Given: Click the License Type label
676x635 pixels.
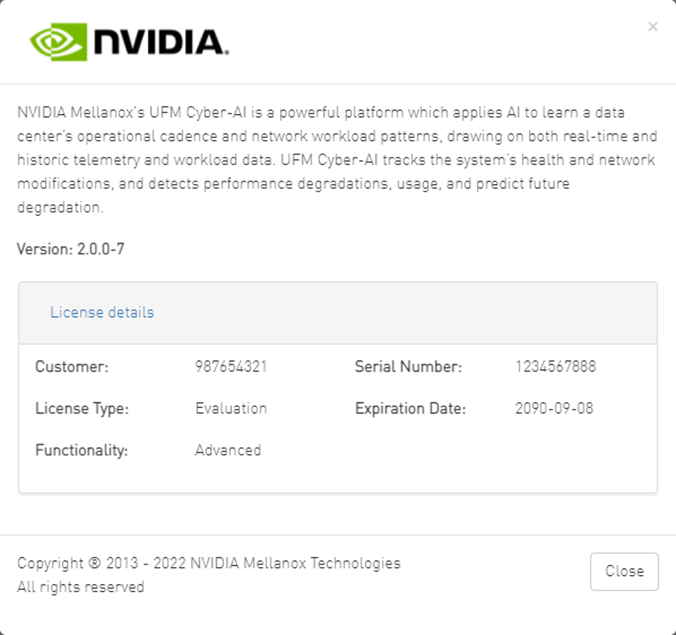Looking at the screenshot, I should click(82, 409).
